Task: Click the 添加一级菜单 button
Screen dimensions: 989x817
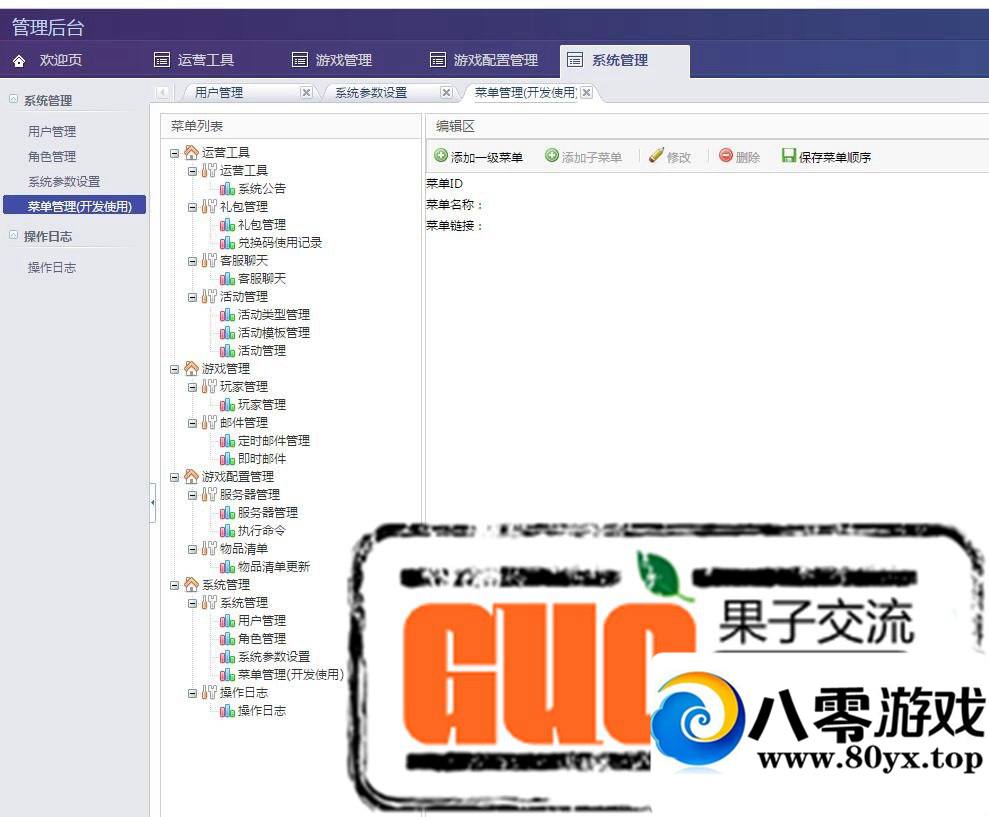Action: pos(479,156)
